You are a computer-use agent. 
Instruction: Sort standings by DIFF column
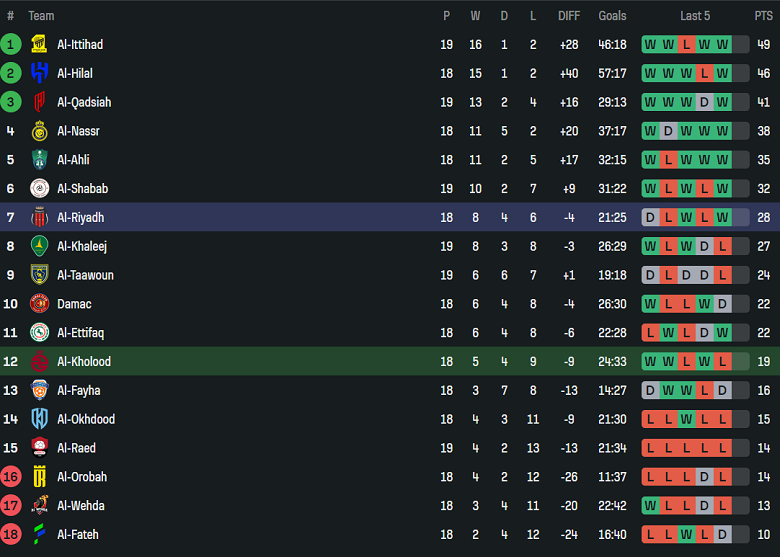(569, 16)
